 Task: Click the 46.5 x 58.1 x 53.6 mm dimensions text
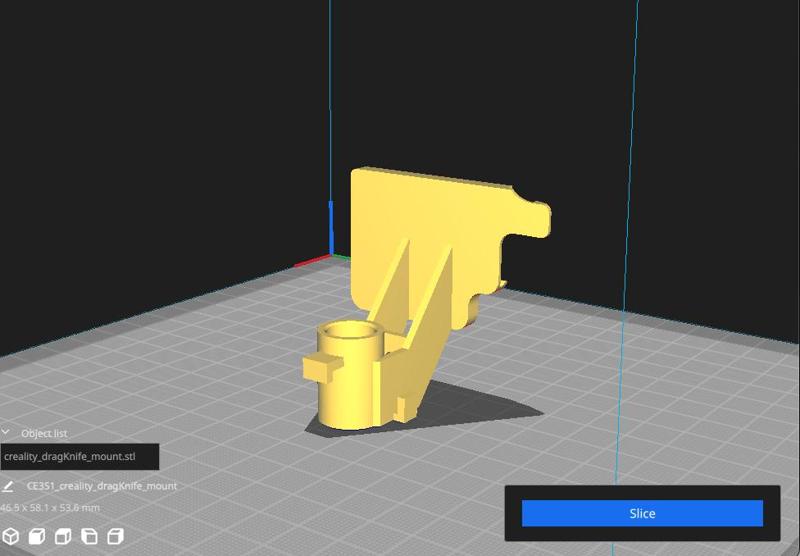50,508
